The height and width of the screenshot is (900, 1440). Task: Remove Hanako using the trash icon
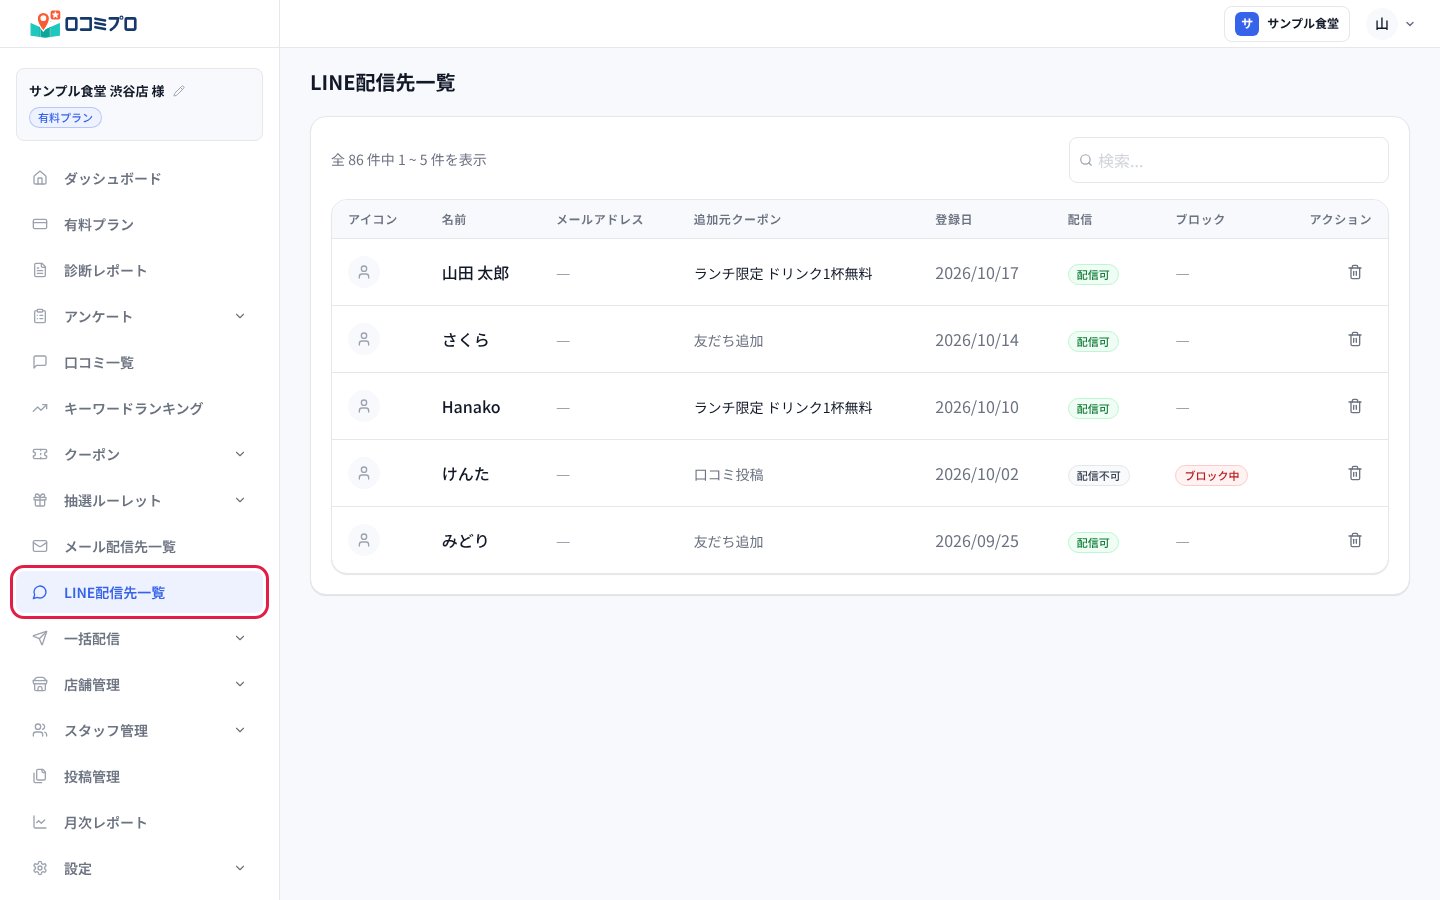coord(1355,406)
